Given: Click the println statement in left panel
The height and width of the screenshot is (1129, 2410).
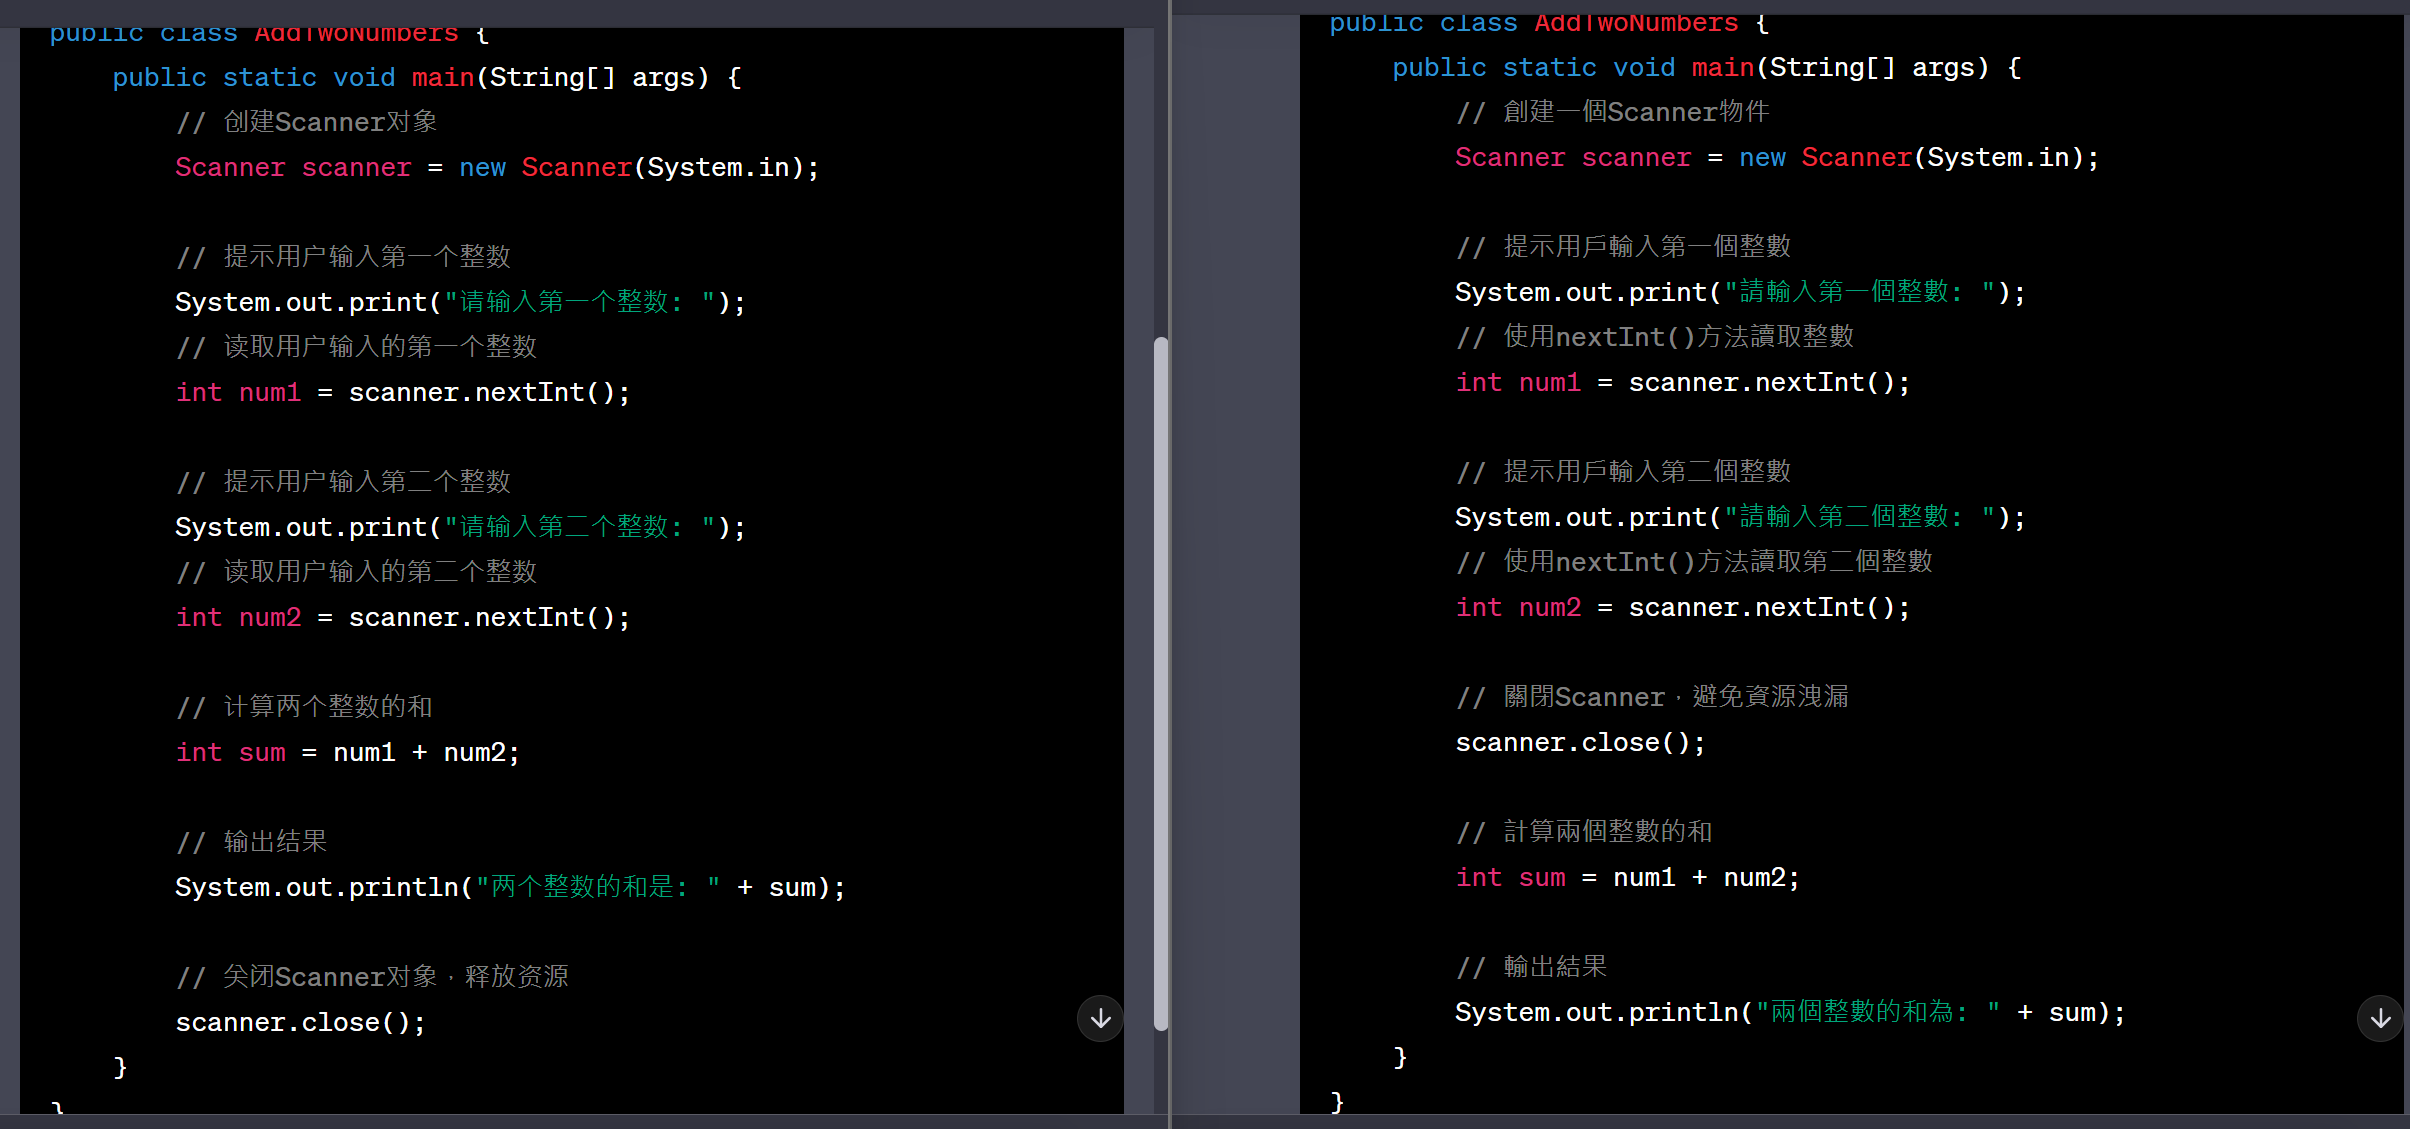Looking at the screenshot, I should 510,887.
